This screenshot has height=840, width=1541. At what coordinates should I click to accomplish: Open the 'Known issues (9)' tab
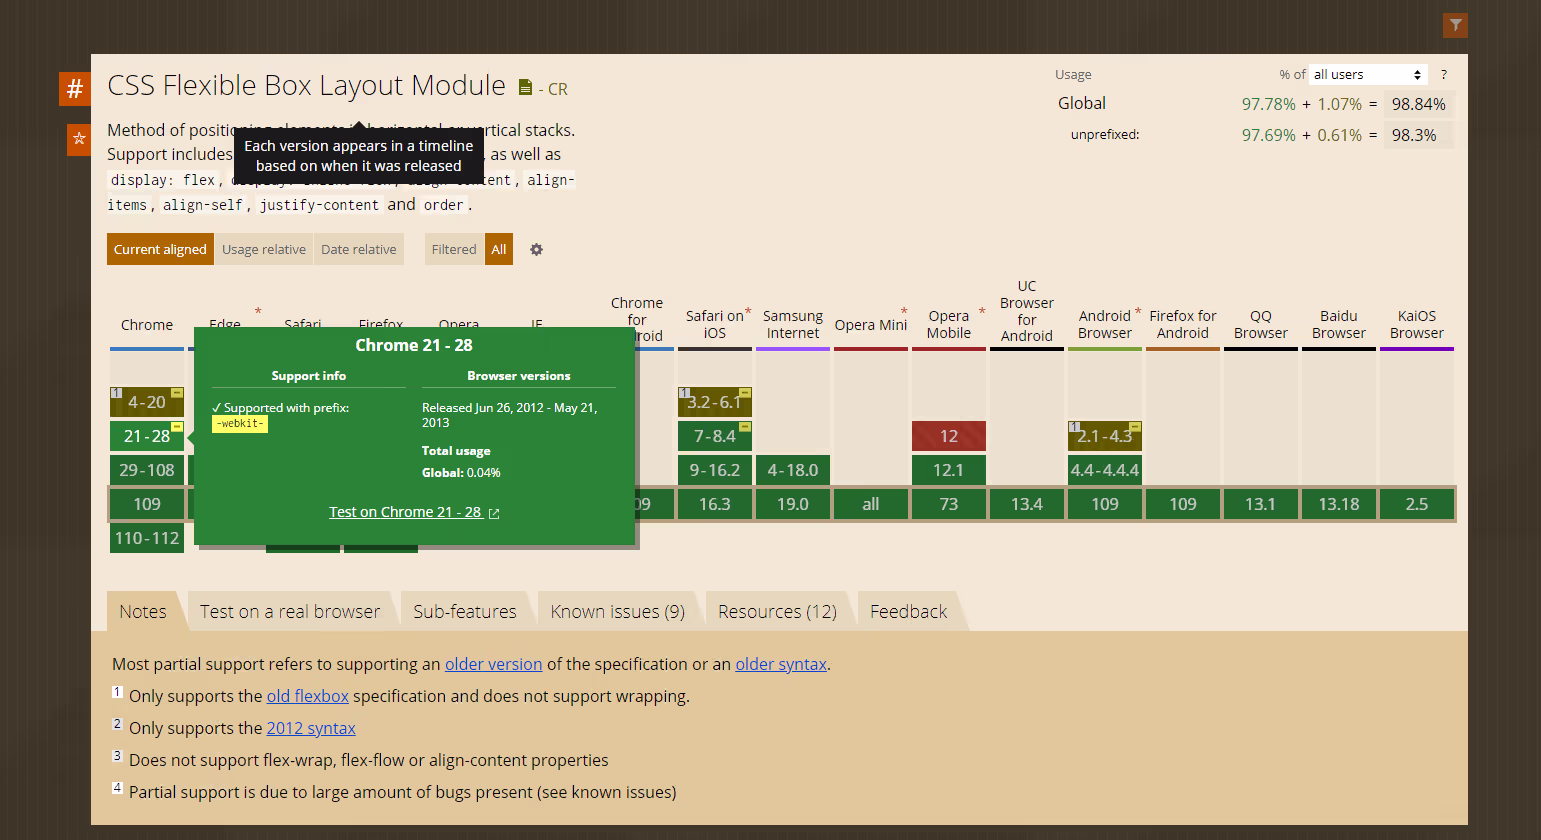(x=618, y=611)
